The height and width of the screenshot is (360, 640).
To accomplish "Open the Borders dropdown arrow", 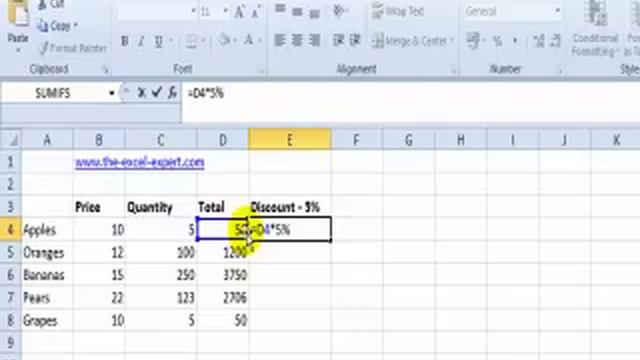I will click(203, 41).
